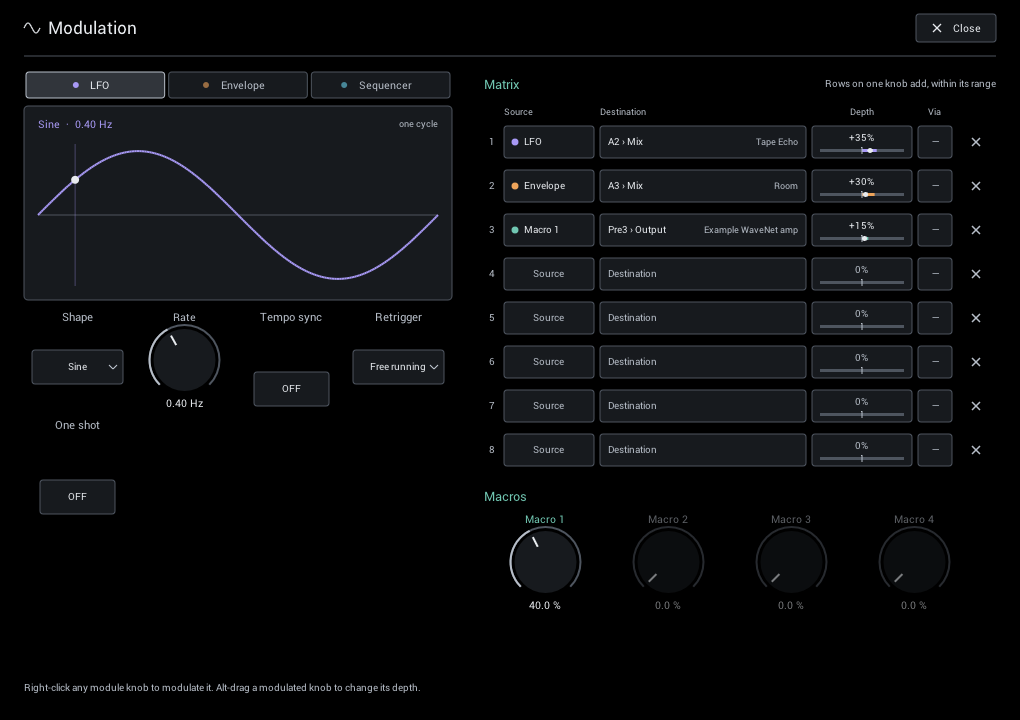Click row 2 Via button
Screen dimensions: 1020x720
[x=935, y=186]
